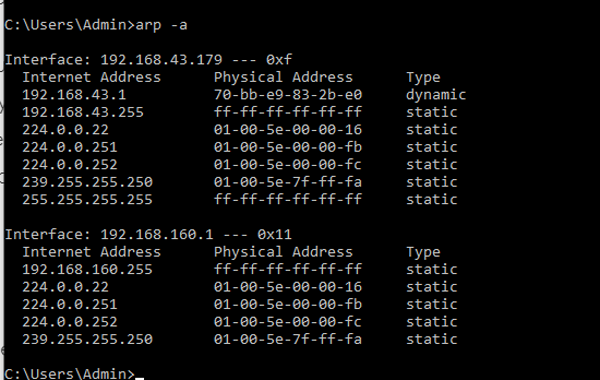
Task: Click 224.0.0.251 in the second table
Action: coord(70,305)
